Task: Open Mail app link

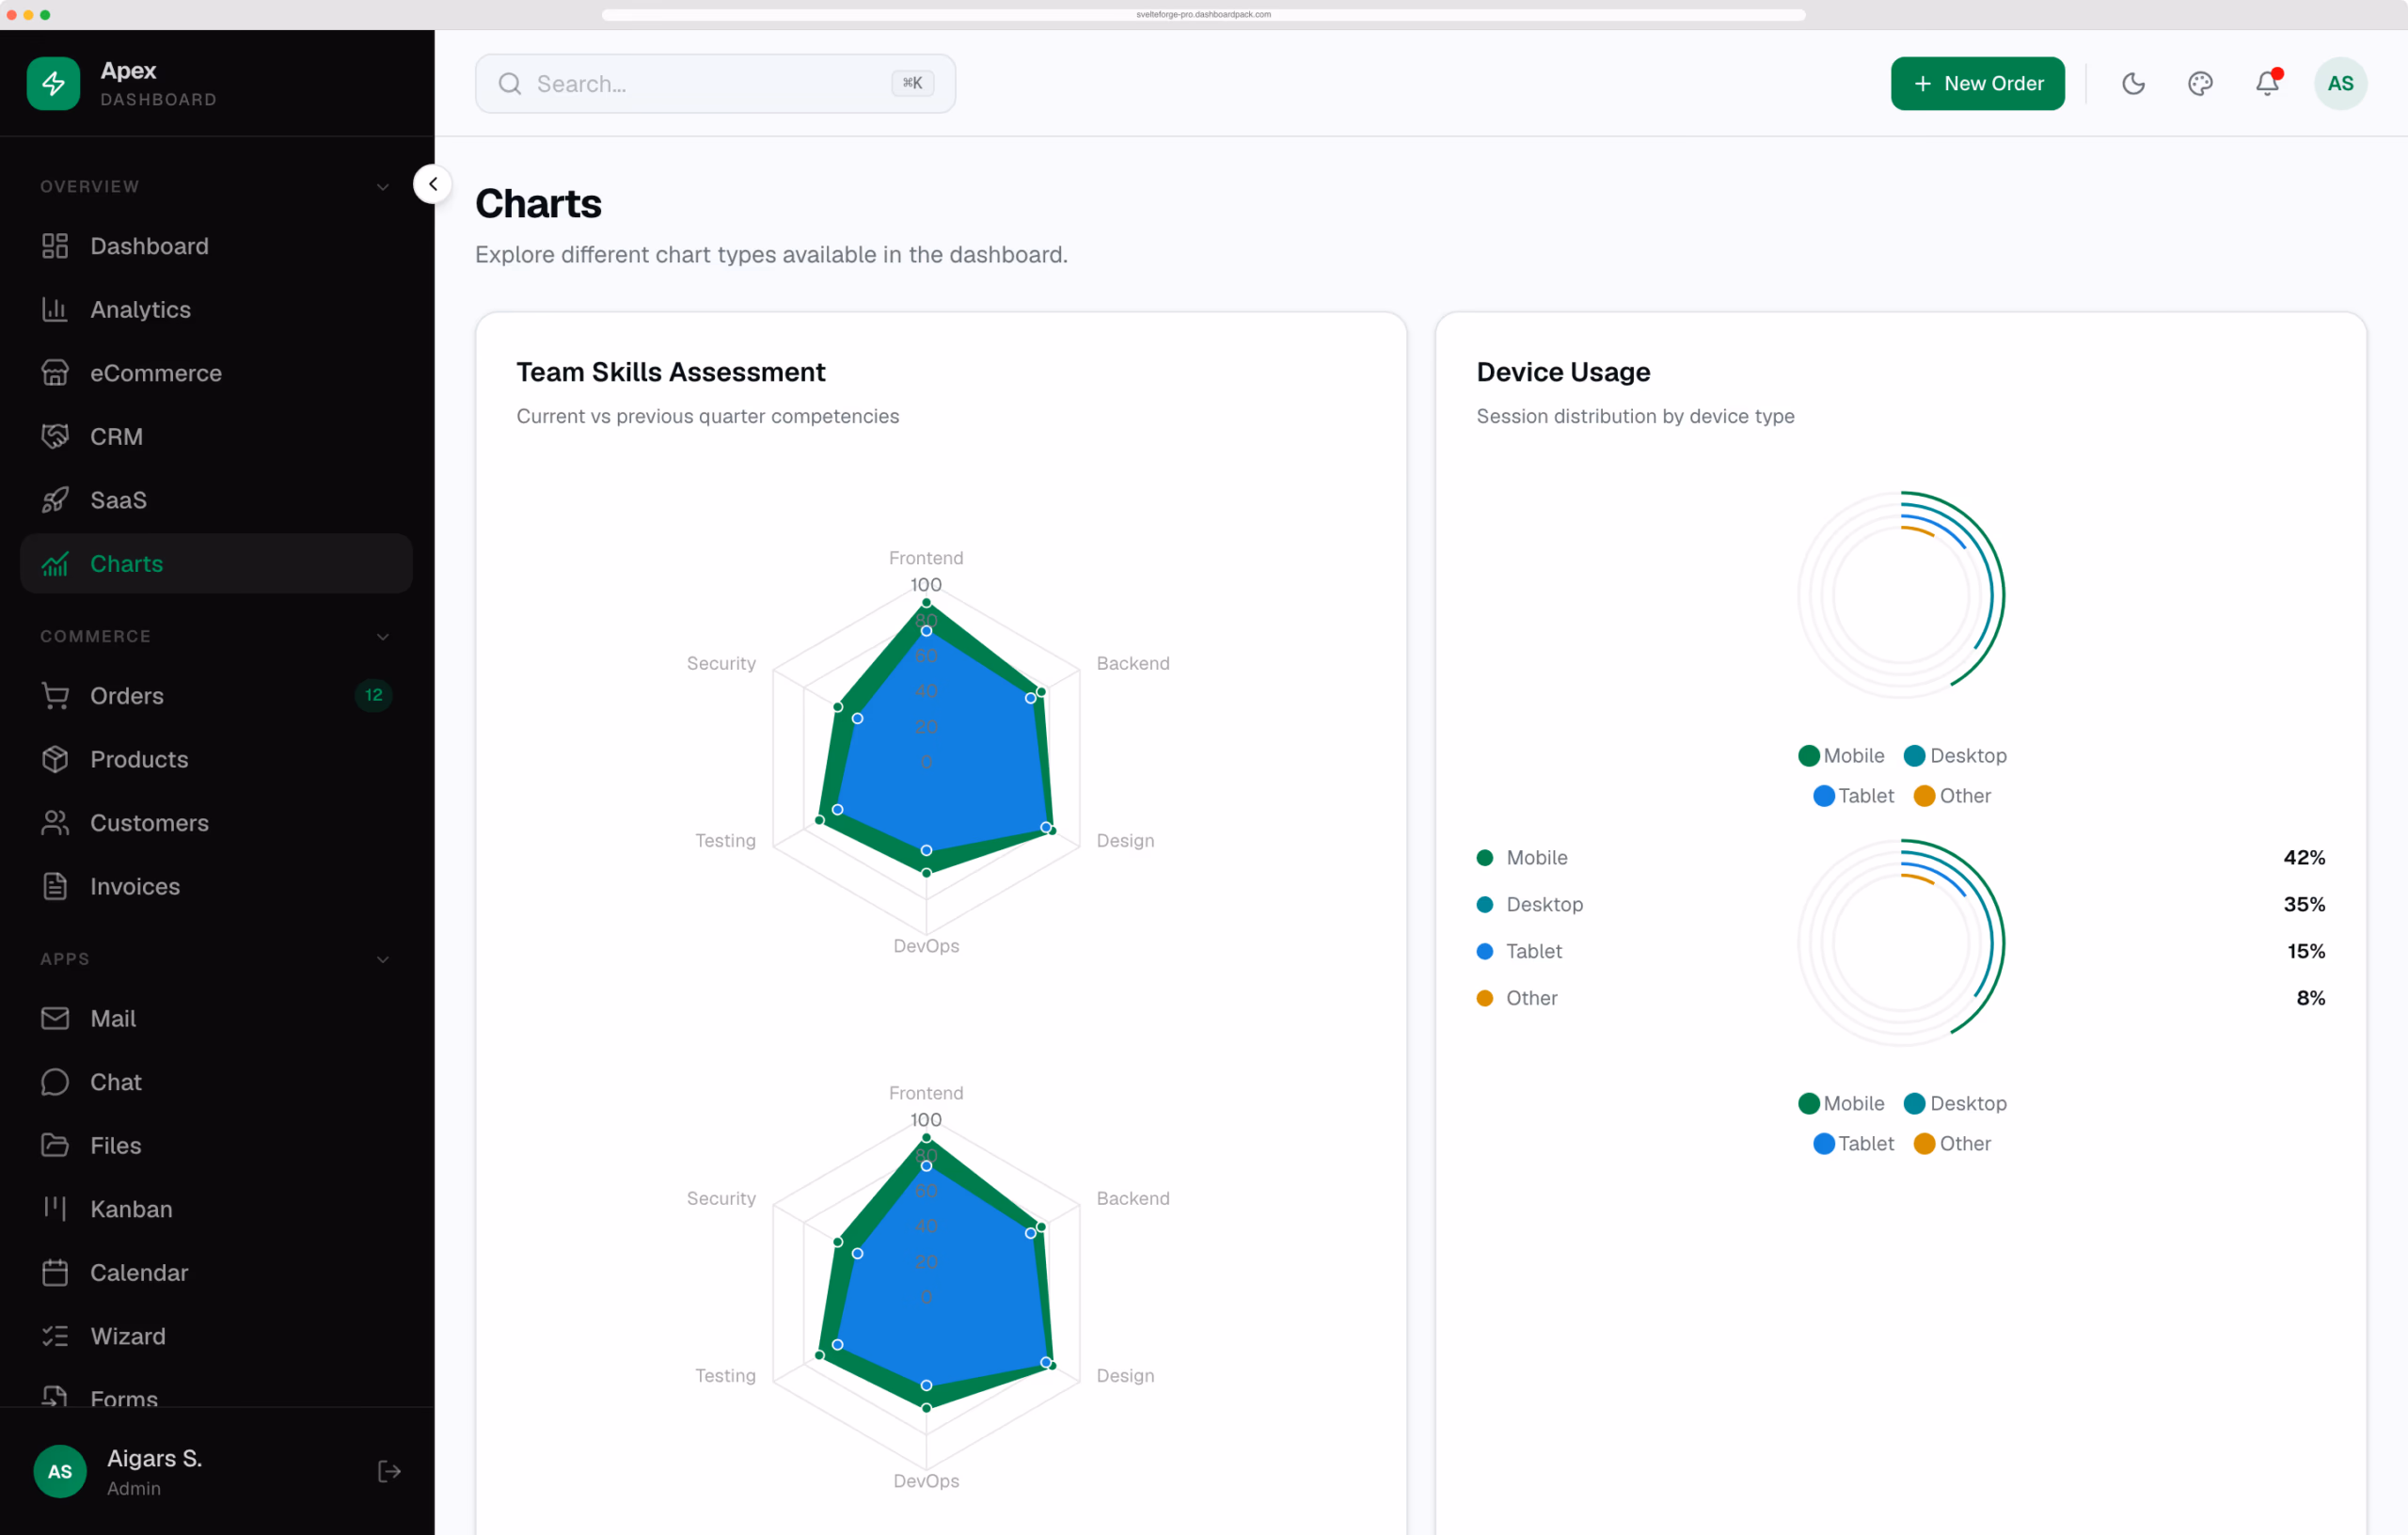Action: click(216, 1018)
